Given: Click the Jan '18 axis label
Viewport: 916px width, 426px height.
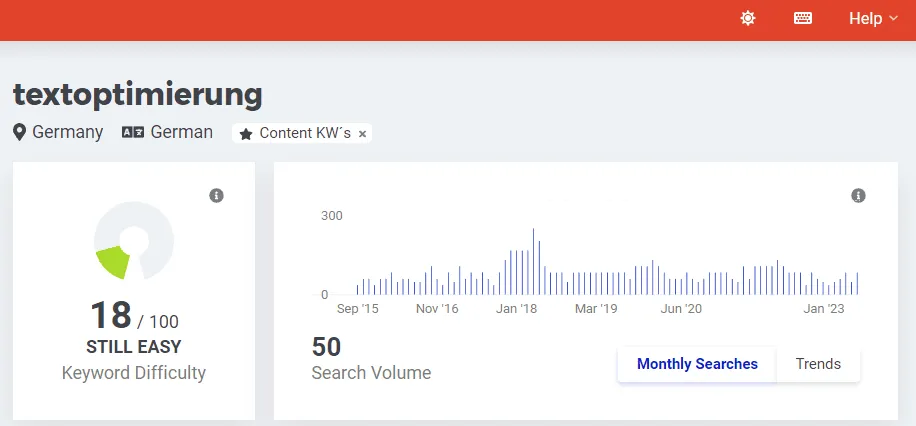Looking at the screenshot, I should [516, 309].
